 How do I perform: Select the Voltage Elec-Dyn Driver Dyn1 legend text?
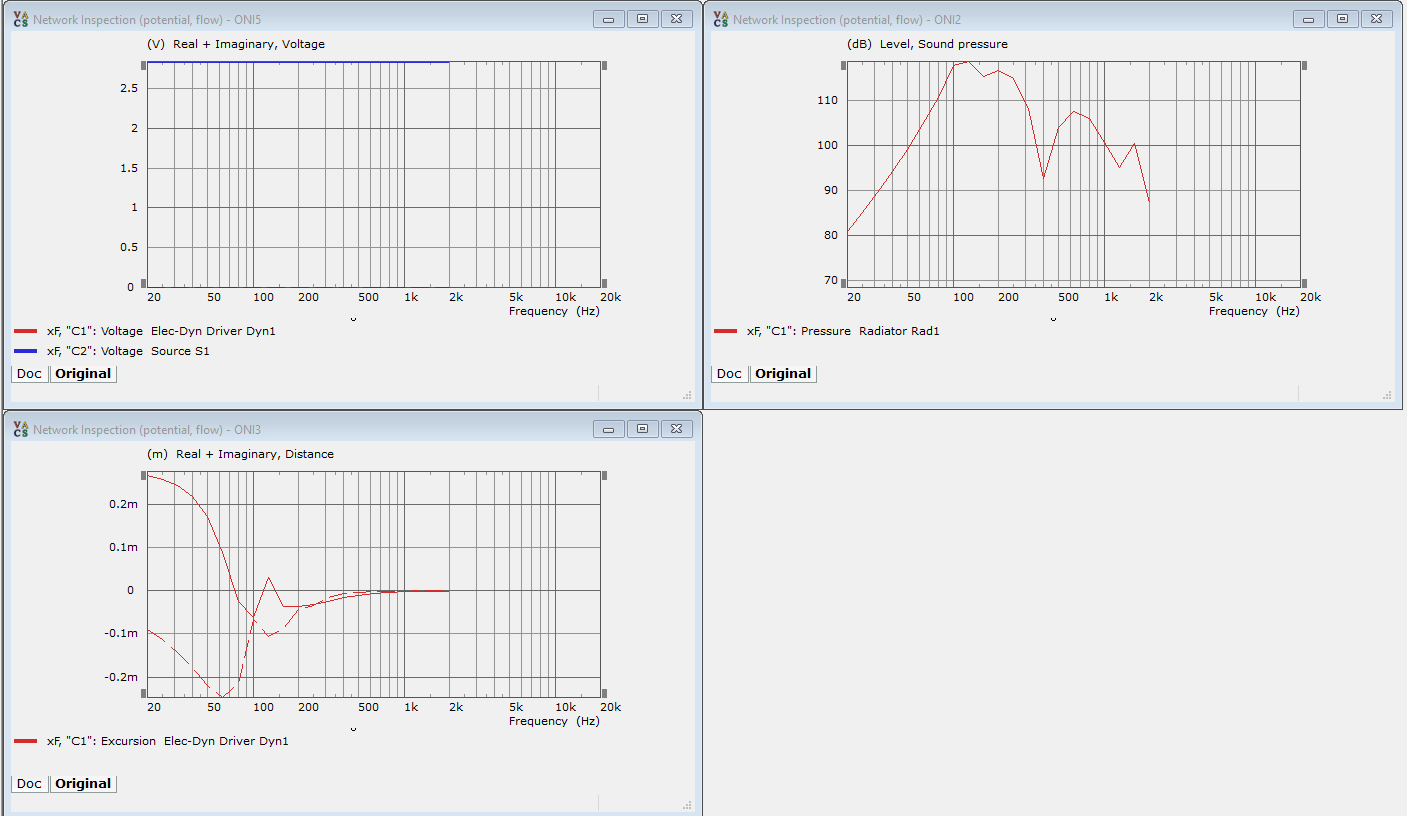pos(161,331)
